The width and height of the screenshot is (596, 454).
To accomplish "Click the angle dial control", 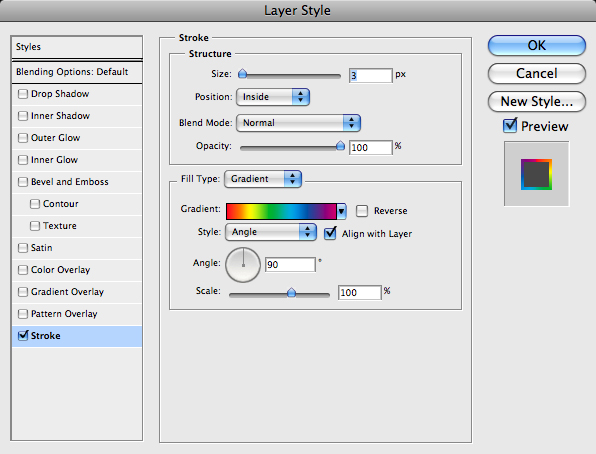I will pos(243,265).
